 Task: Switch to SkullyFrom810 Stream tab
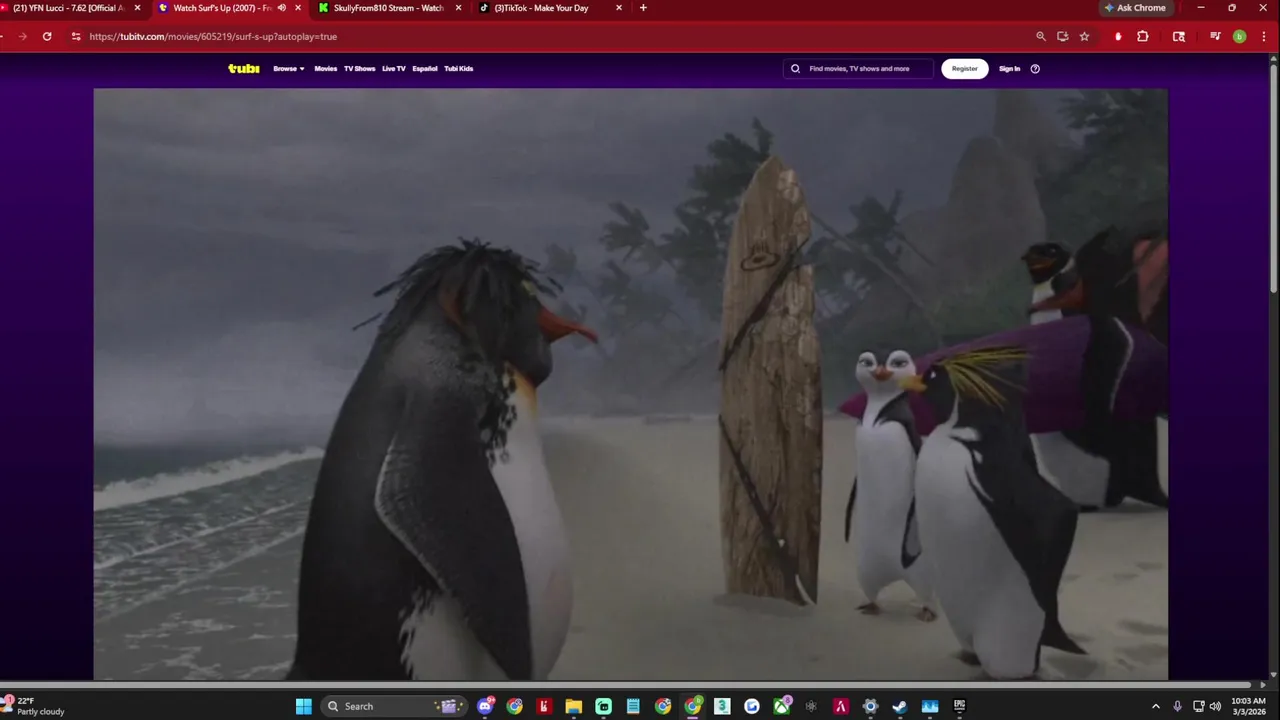pyautogui.click(x=389, y=8)
